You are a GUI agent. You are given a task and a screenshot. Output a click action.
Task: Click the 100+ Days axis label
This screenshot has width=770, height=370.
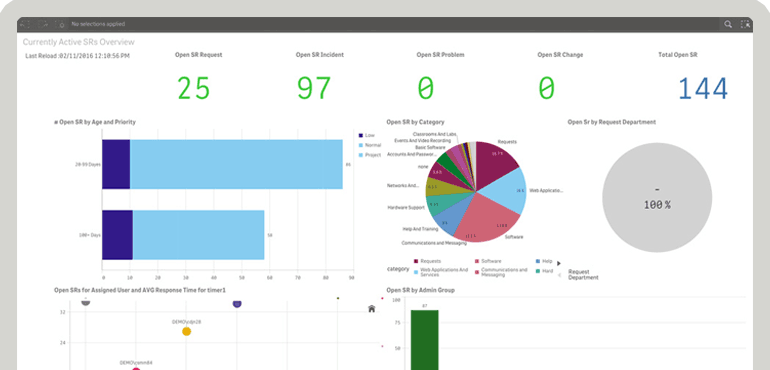90,235
